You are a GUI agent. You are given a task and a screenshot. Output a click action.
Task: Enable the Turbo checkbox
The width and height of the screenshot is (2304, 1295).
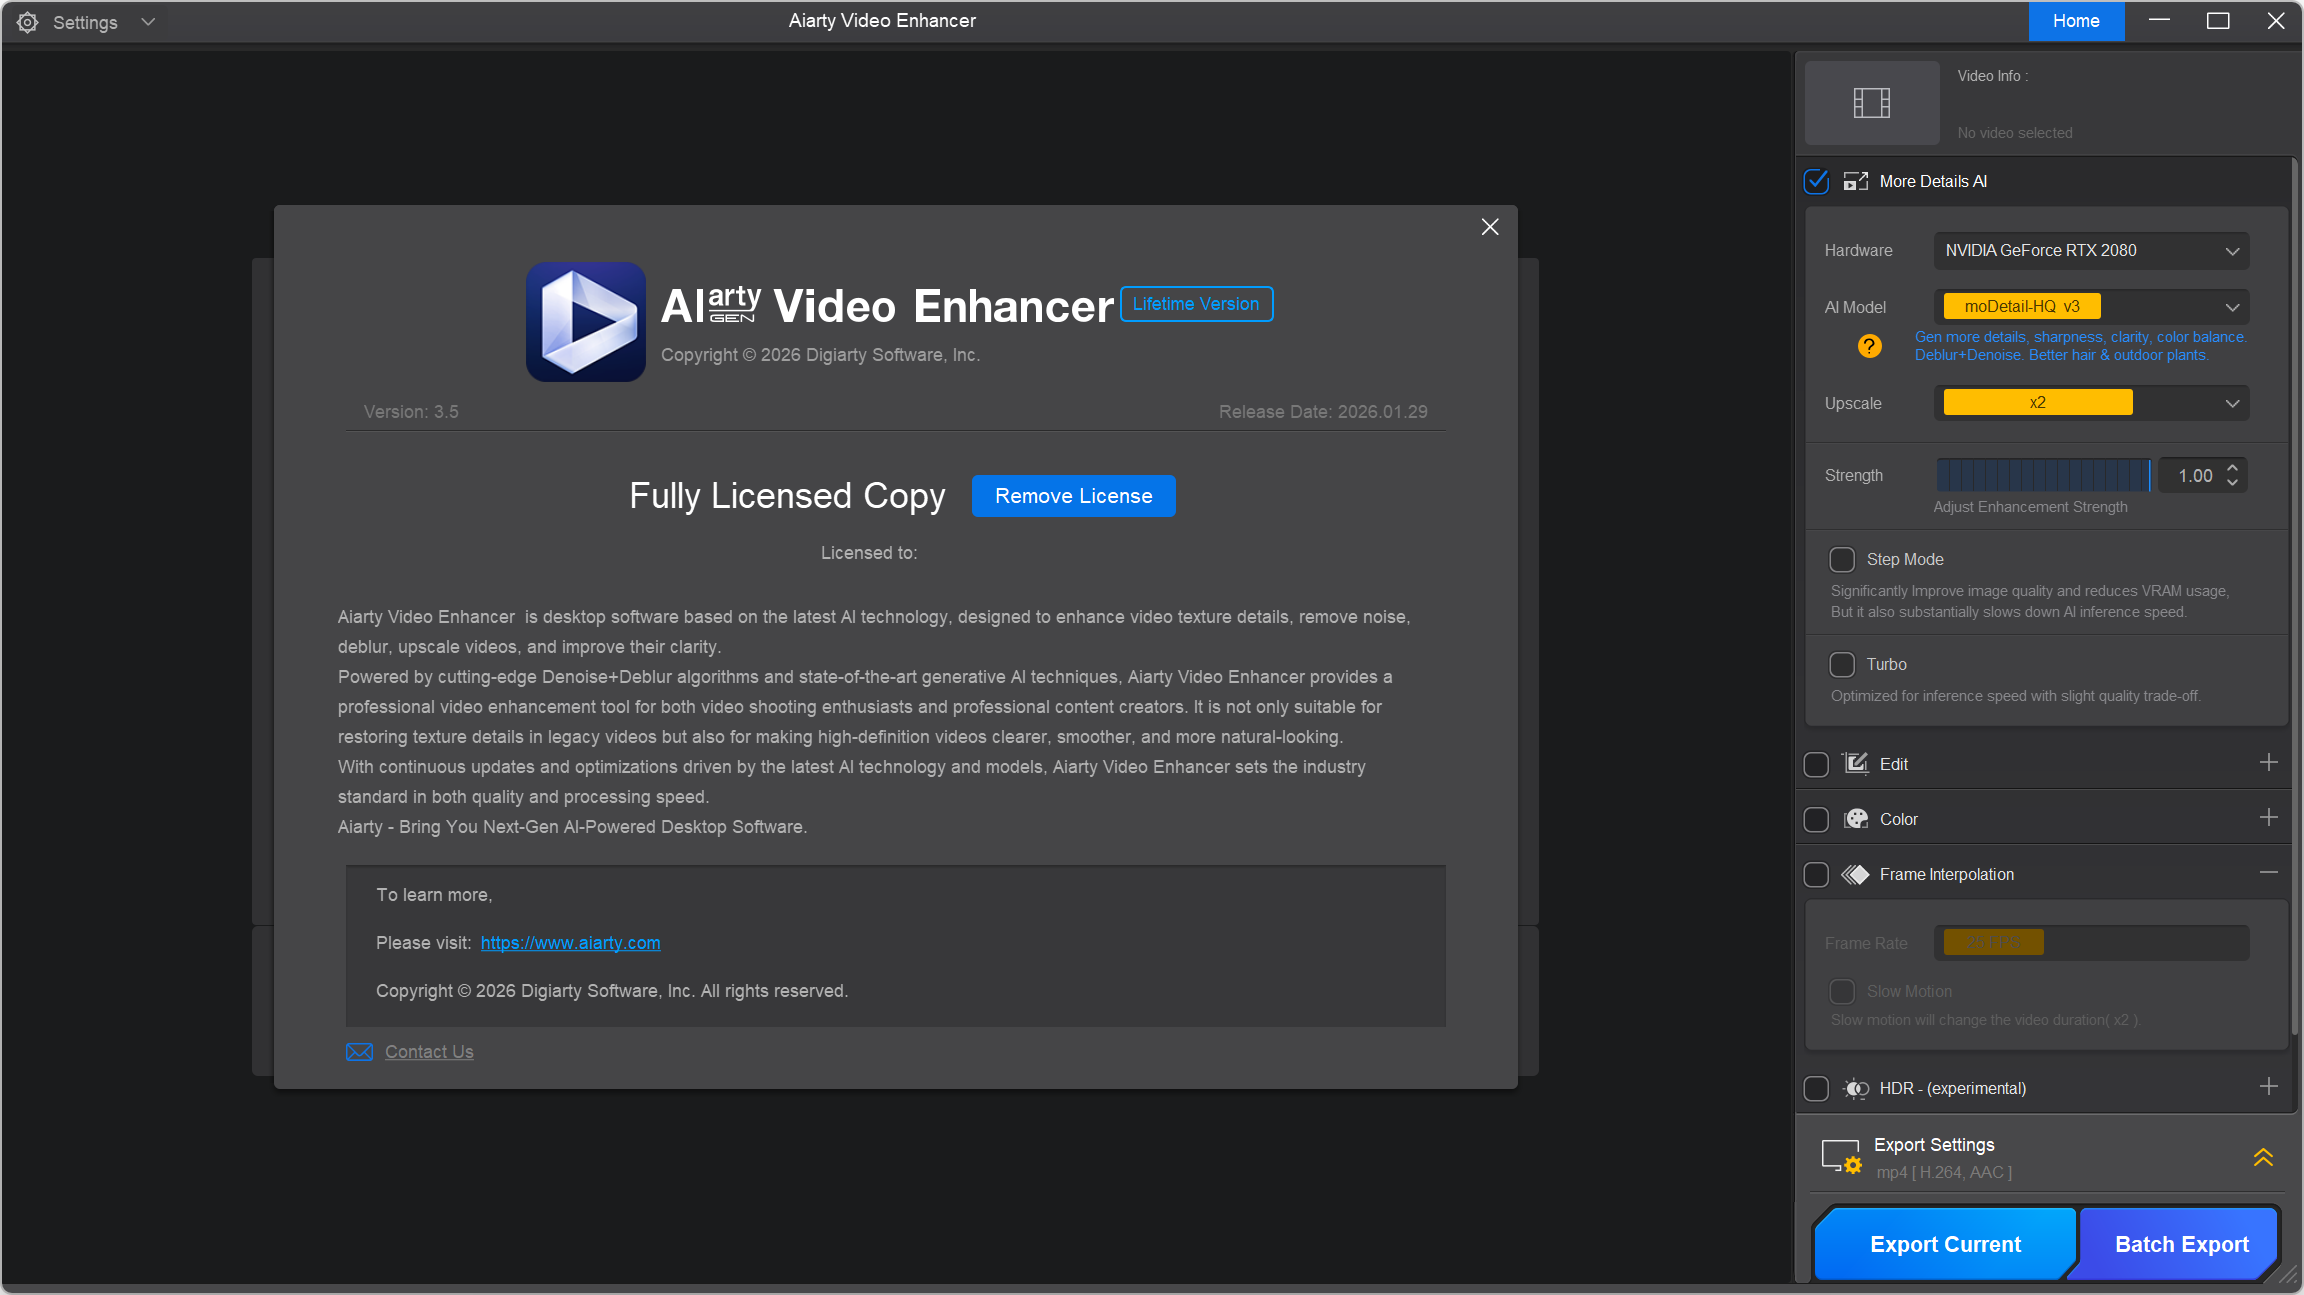click(1842, 664)
